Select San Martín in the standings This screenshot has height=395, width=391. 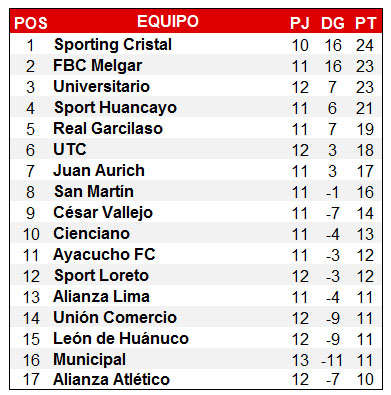(x=94, y=192)
